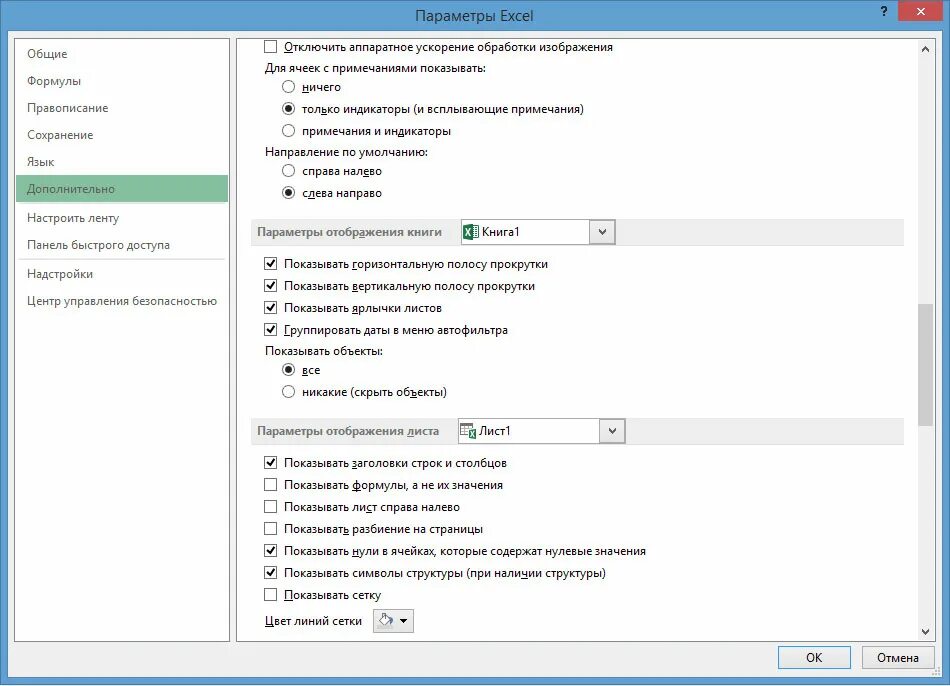Click the scrollbar down arrow
Image resolution: width=950 pixels, height=686 pixels.
925,631
